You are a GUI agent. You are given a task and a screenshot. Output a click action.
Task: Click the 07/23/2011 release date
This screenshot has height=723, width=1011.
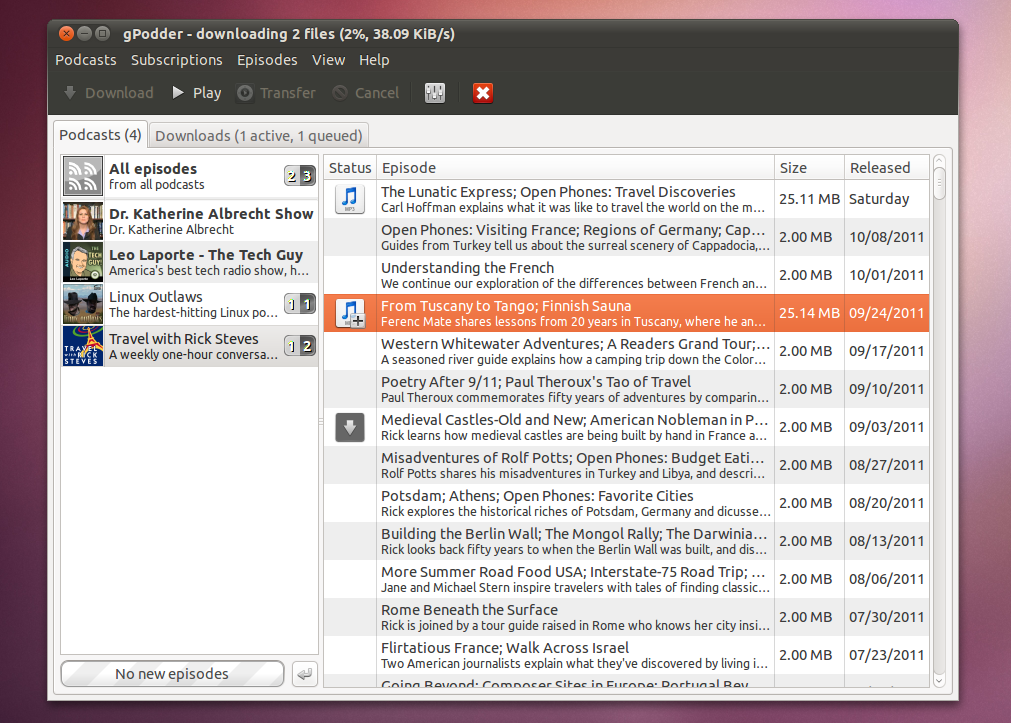click(x=887, y=655)
